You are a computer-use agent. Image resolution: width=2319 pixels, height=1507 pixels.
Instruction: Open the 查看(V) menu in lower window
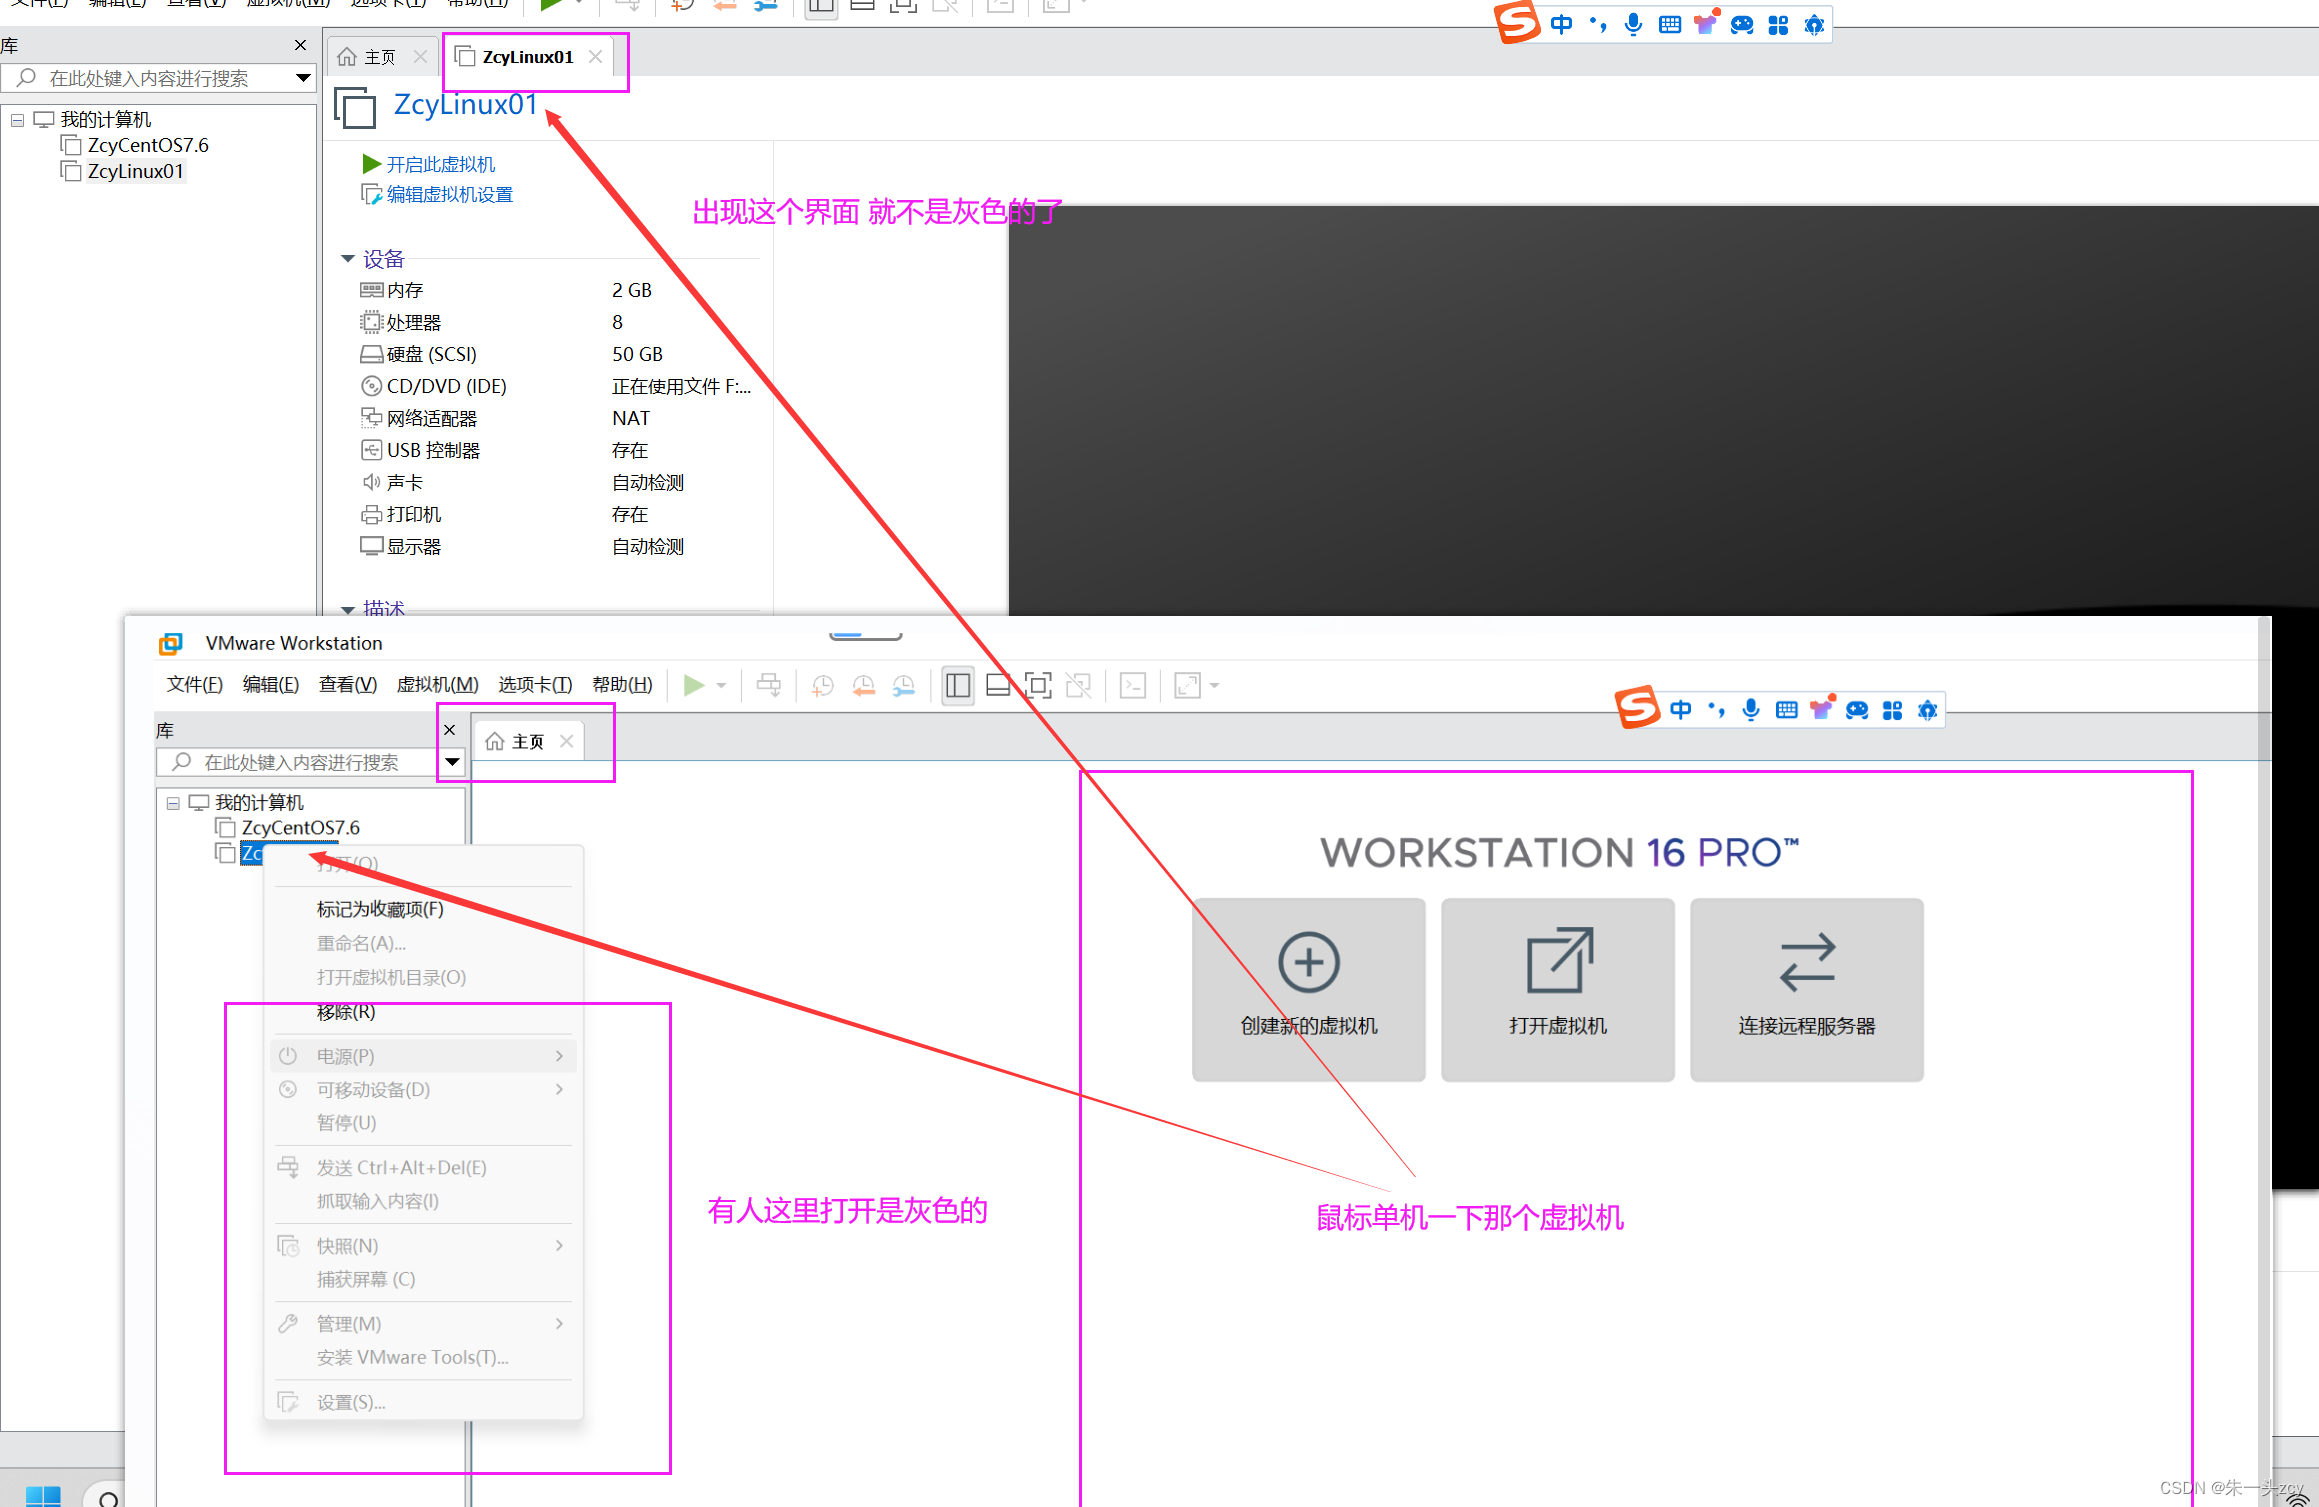click(x=348, y=685)
